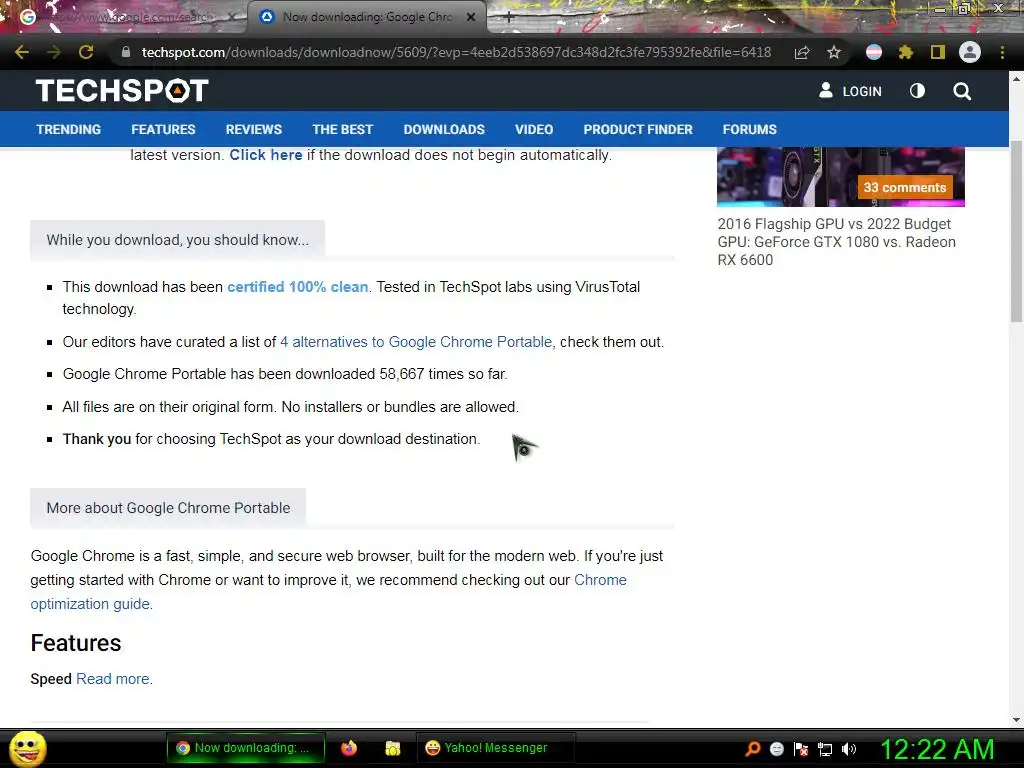Open '2016 Flagship GPU vs 2022 Budget GPU' headline

coord(837,242)
